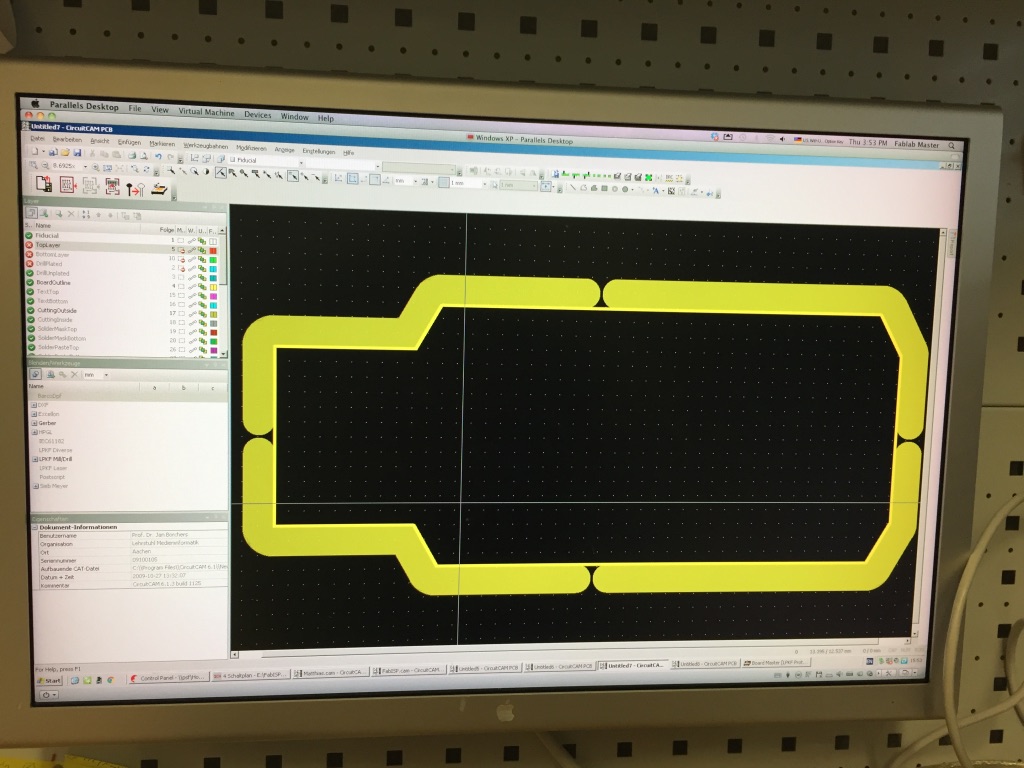Expand the Sieb Meyer tree node

(35, 486)
